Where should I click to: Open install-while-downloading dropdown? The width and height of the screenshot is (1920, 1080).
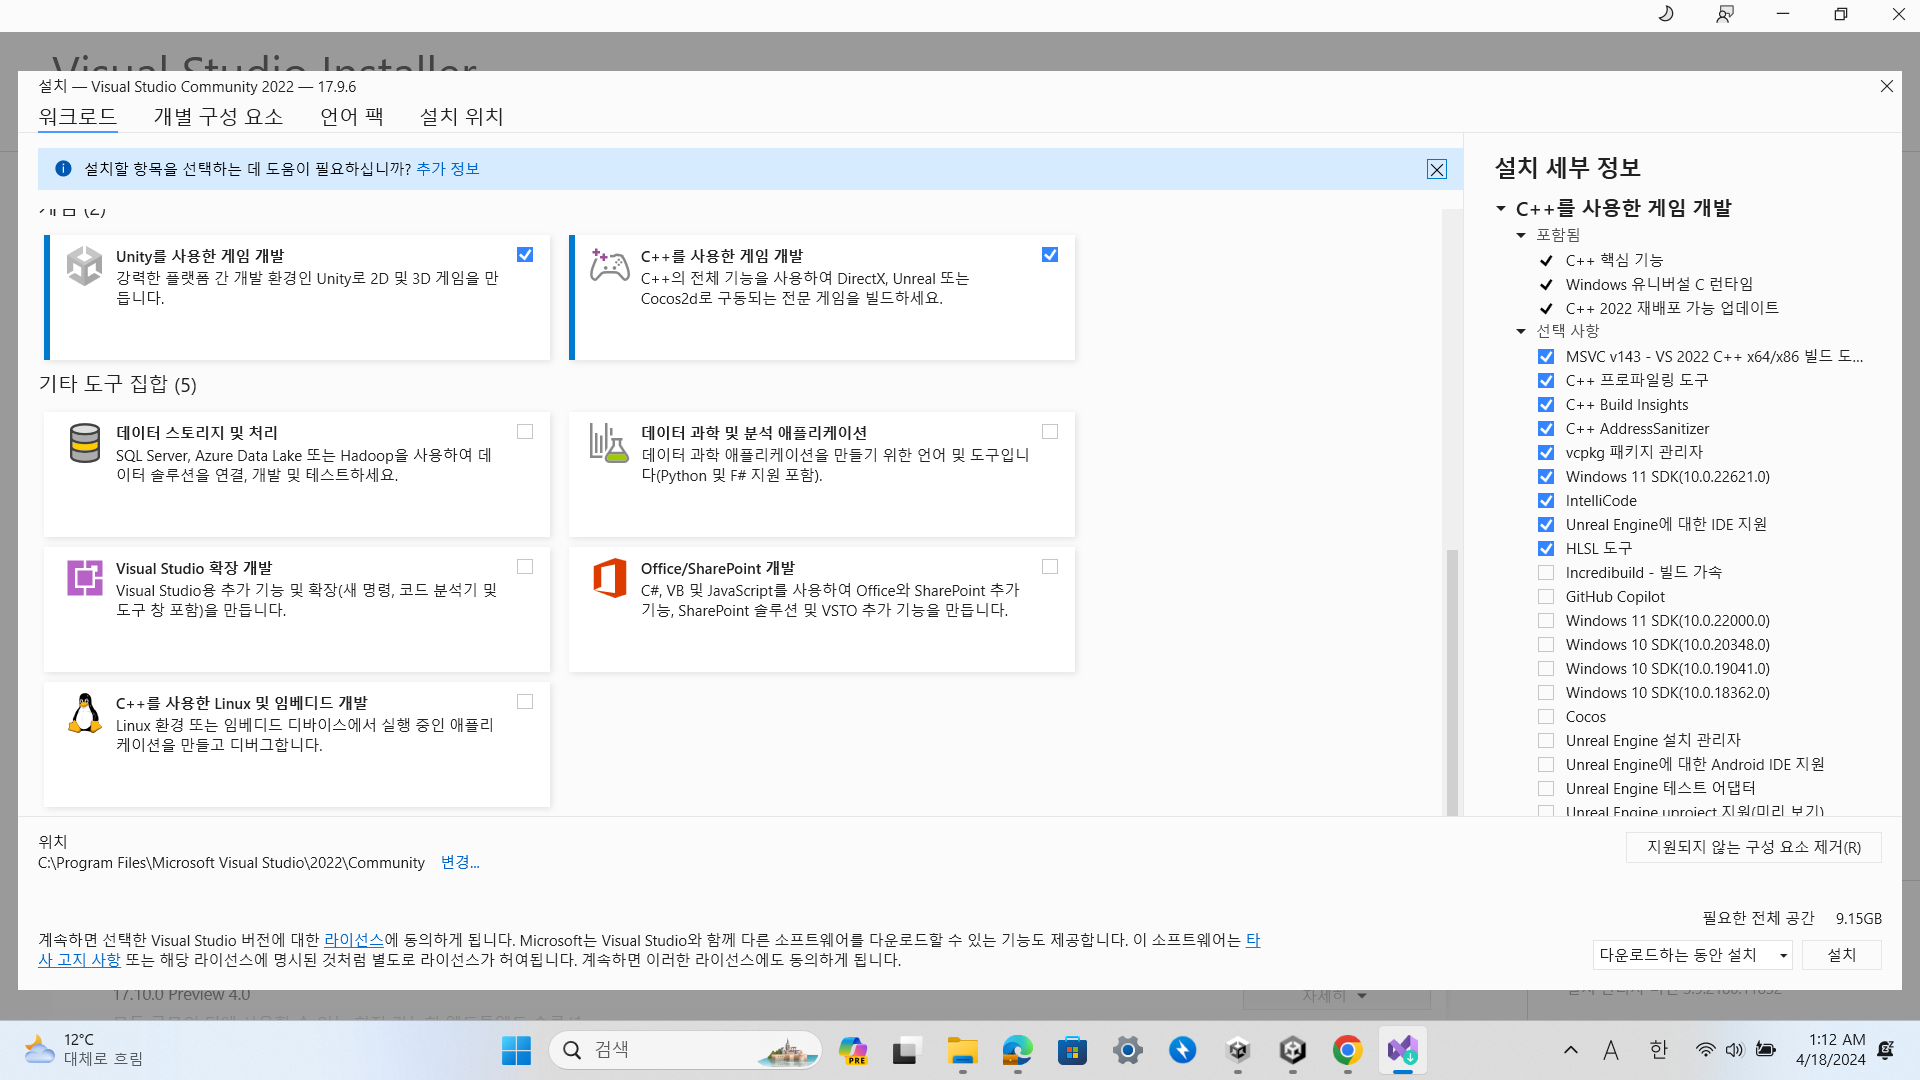pyautogui.click(x=1692, y=955)
